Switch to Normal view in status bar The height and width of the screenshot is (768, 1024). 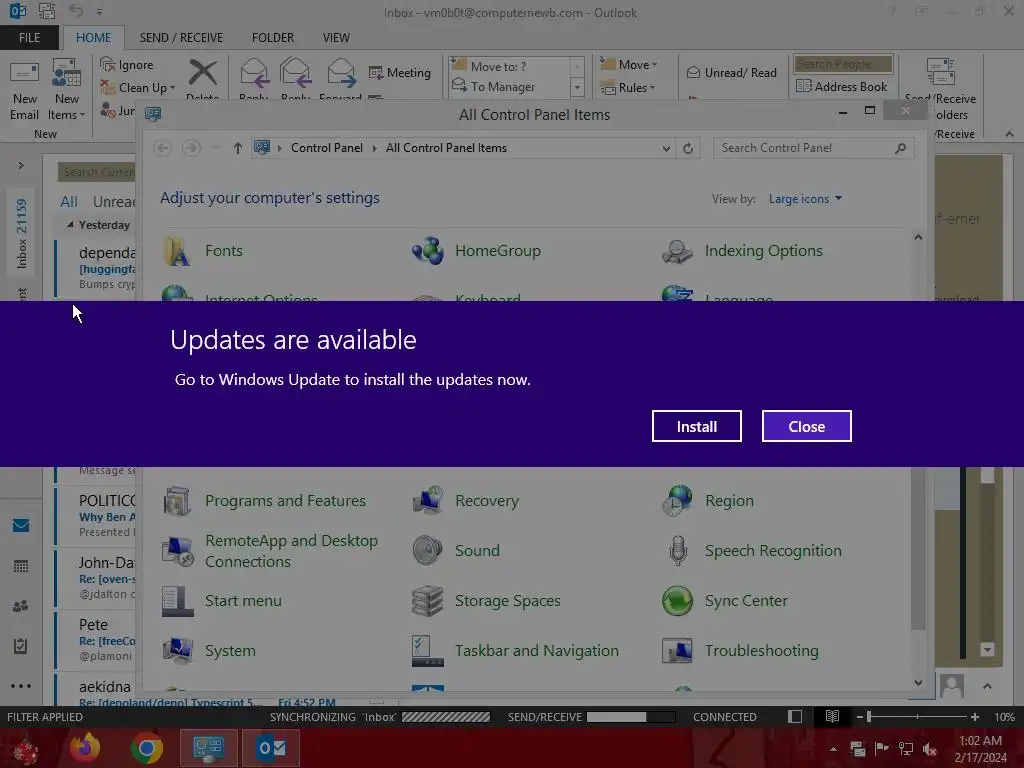795,717
